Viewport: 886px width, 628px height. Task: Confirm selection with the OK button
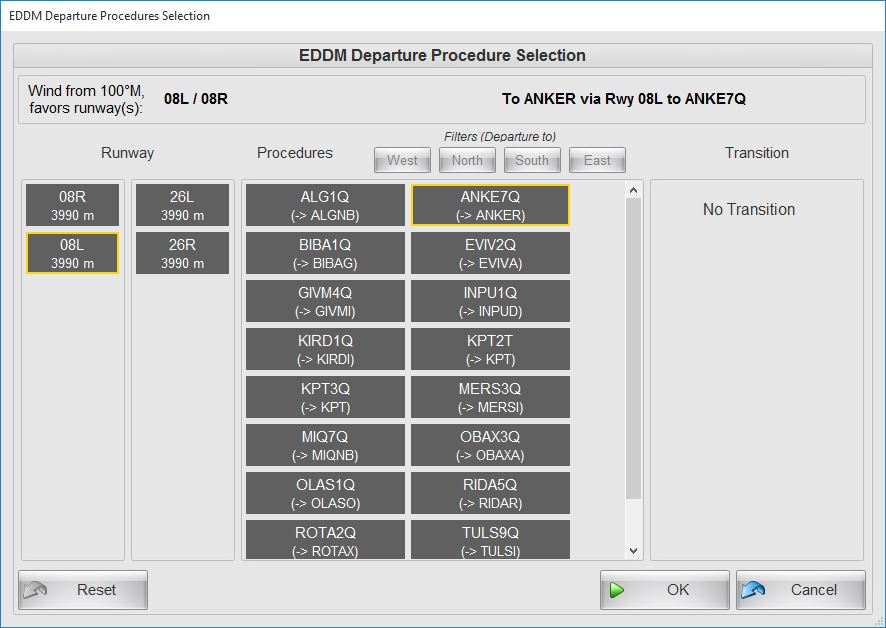(664, 590)
